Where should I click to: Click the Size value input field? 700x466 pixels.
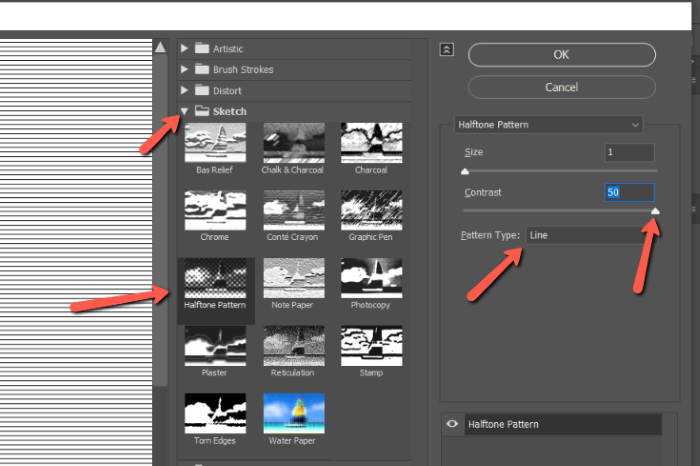pyautogui.click(x=629, y=153)
